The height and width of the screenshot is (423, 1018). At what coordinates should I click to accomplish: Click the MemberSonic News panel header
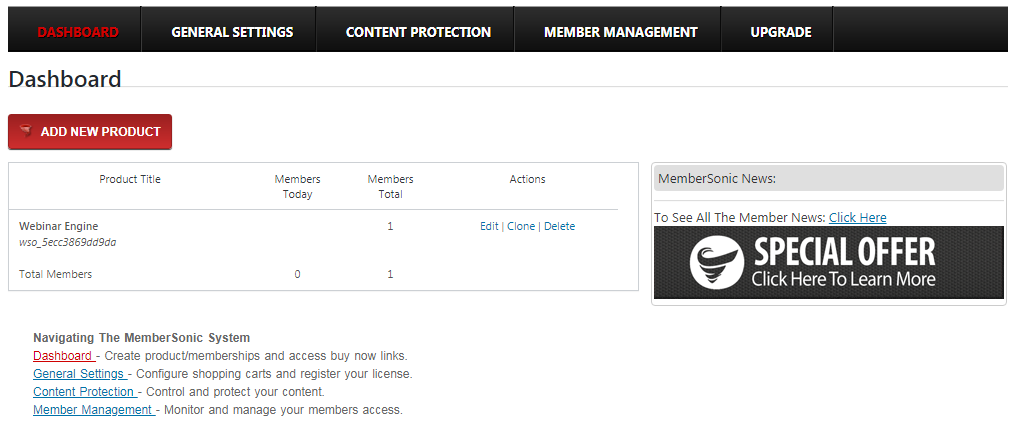tap(828, 178)
